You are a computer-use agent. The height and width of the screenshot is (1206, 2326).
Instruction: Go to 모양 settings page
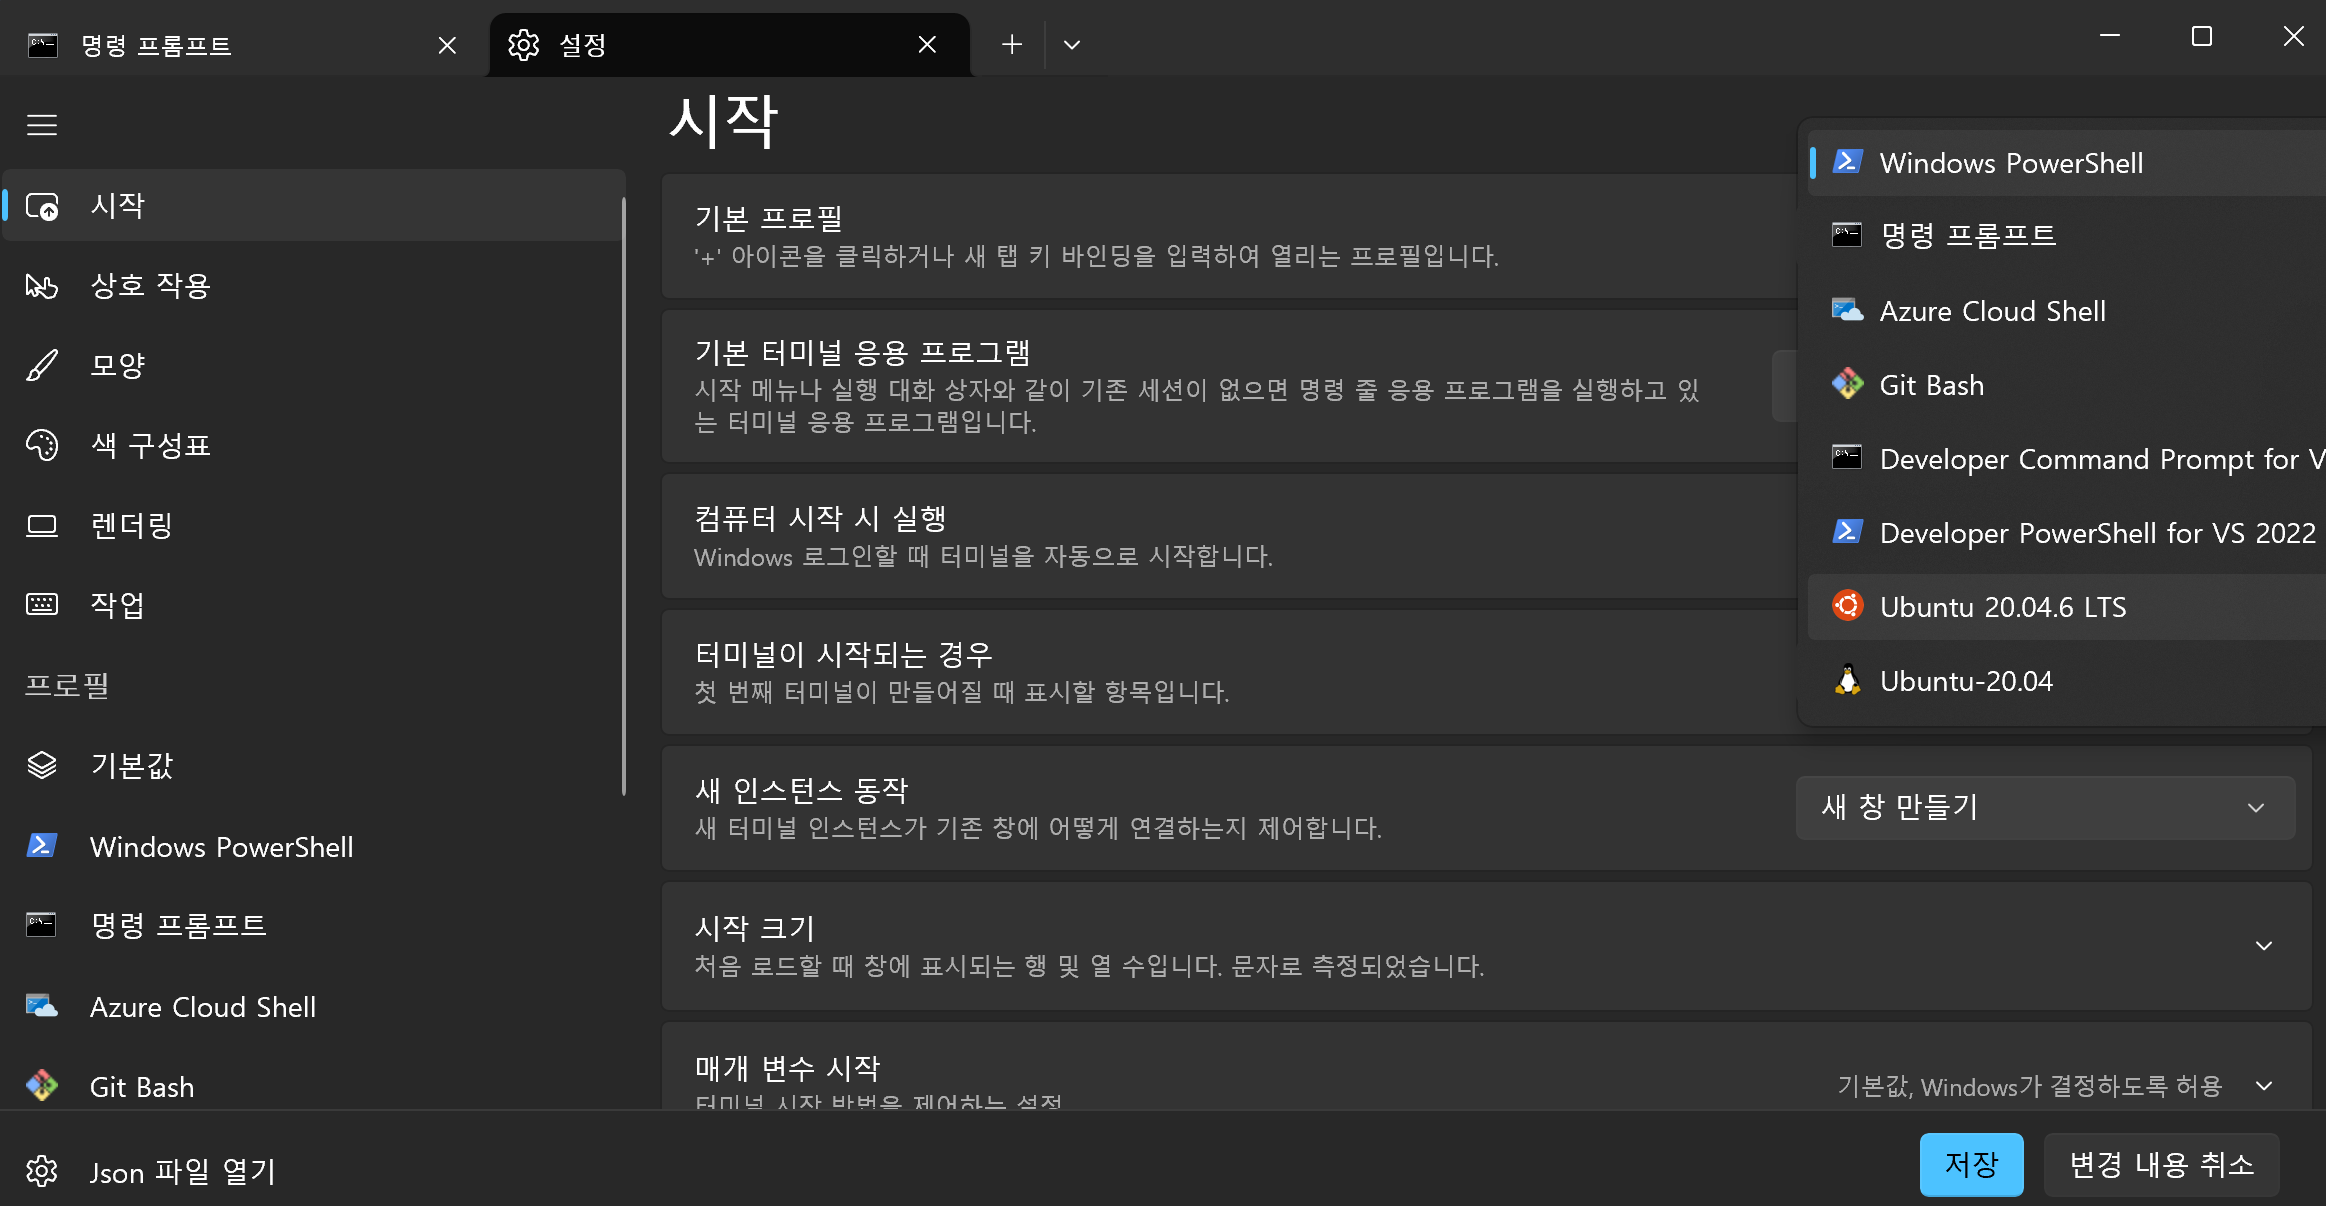click(314, 366)
